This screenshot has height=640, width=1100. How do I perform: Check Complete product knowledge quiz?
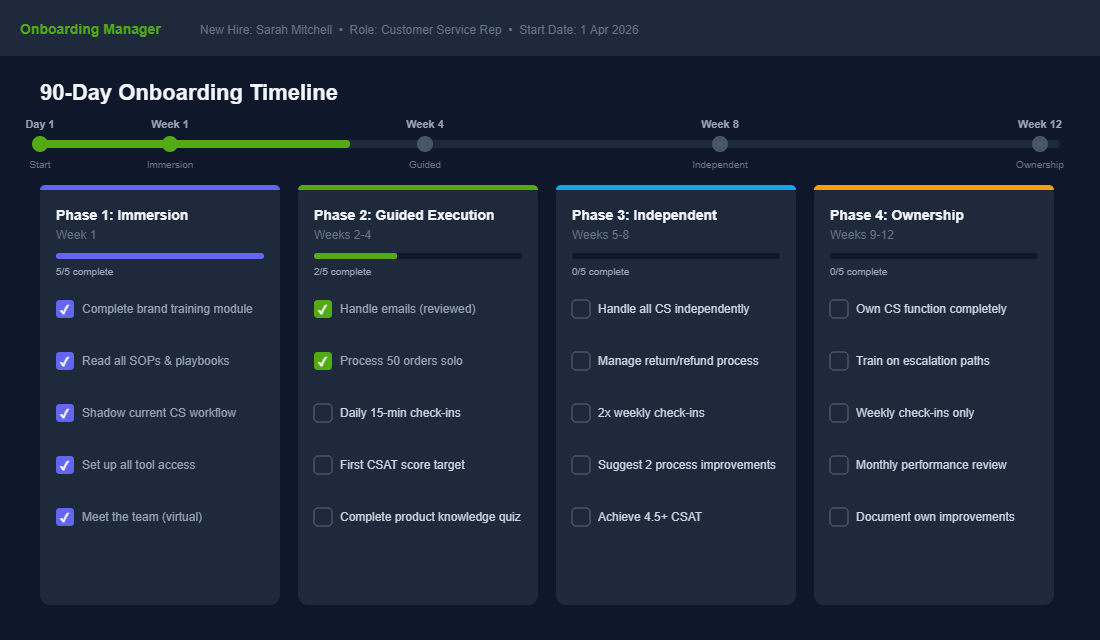(322, 517)
